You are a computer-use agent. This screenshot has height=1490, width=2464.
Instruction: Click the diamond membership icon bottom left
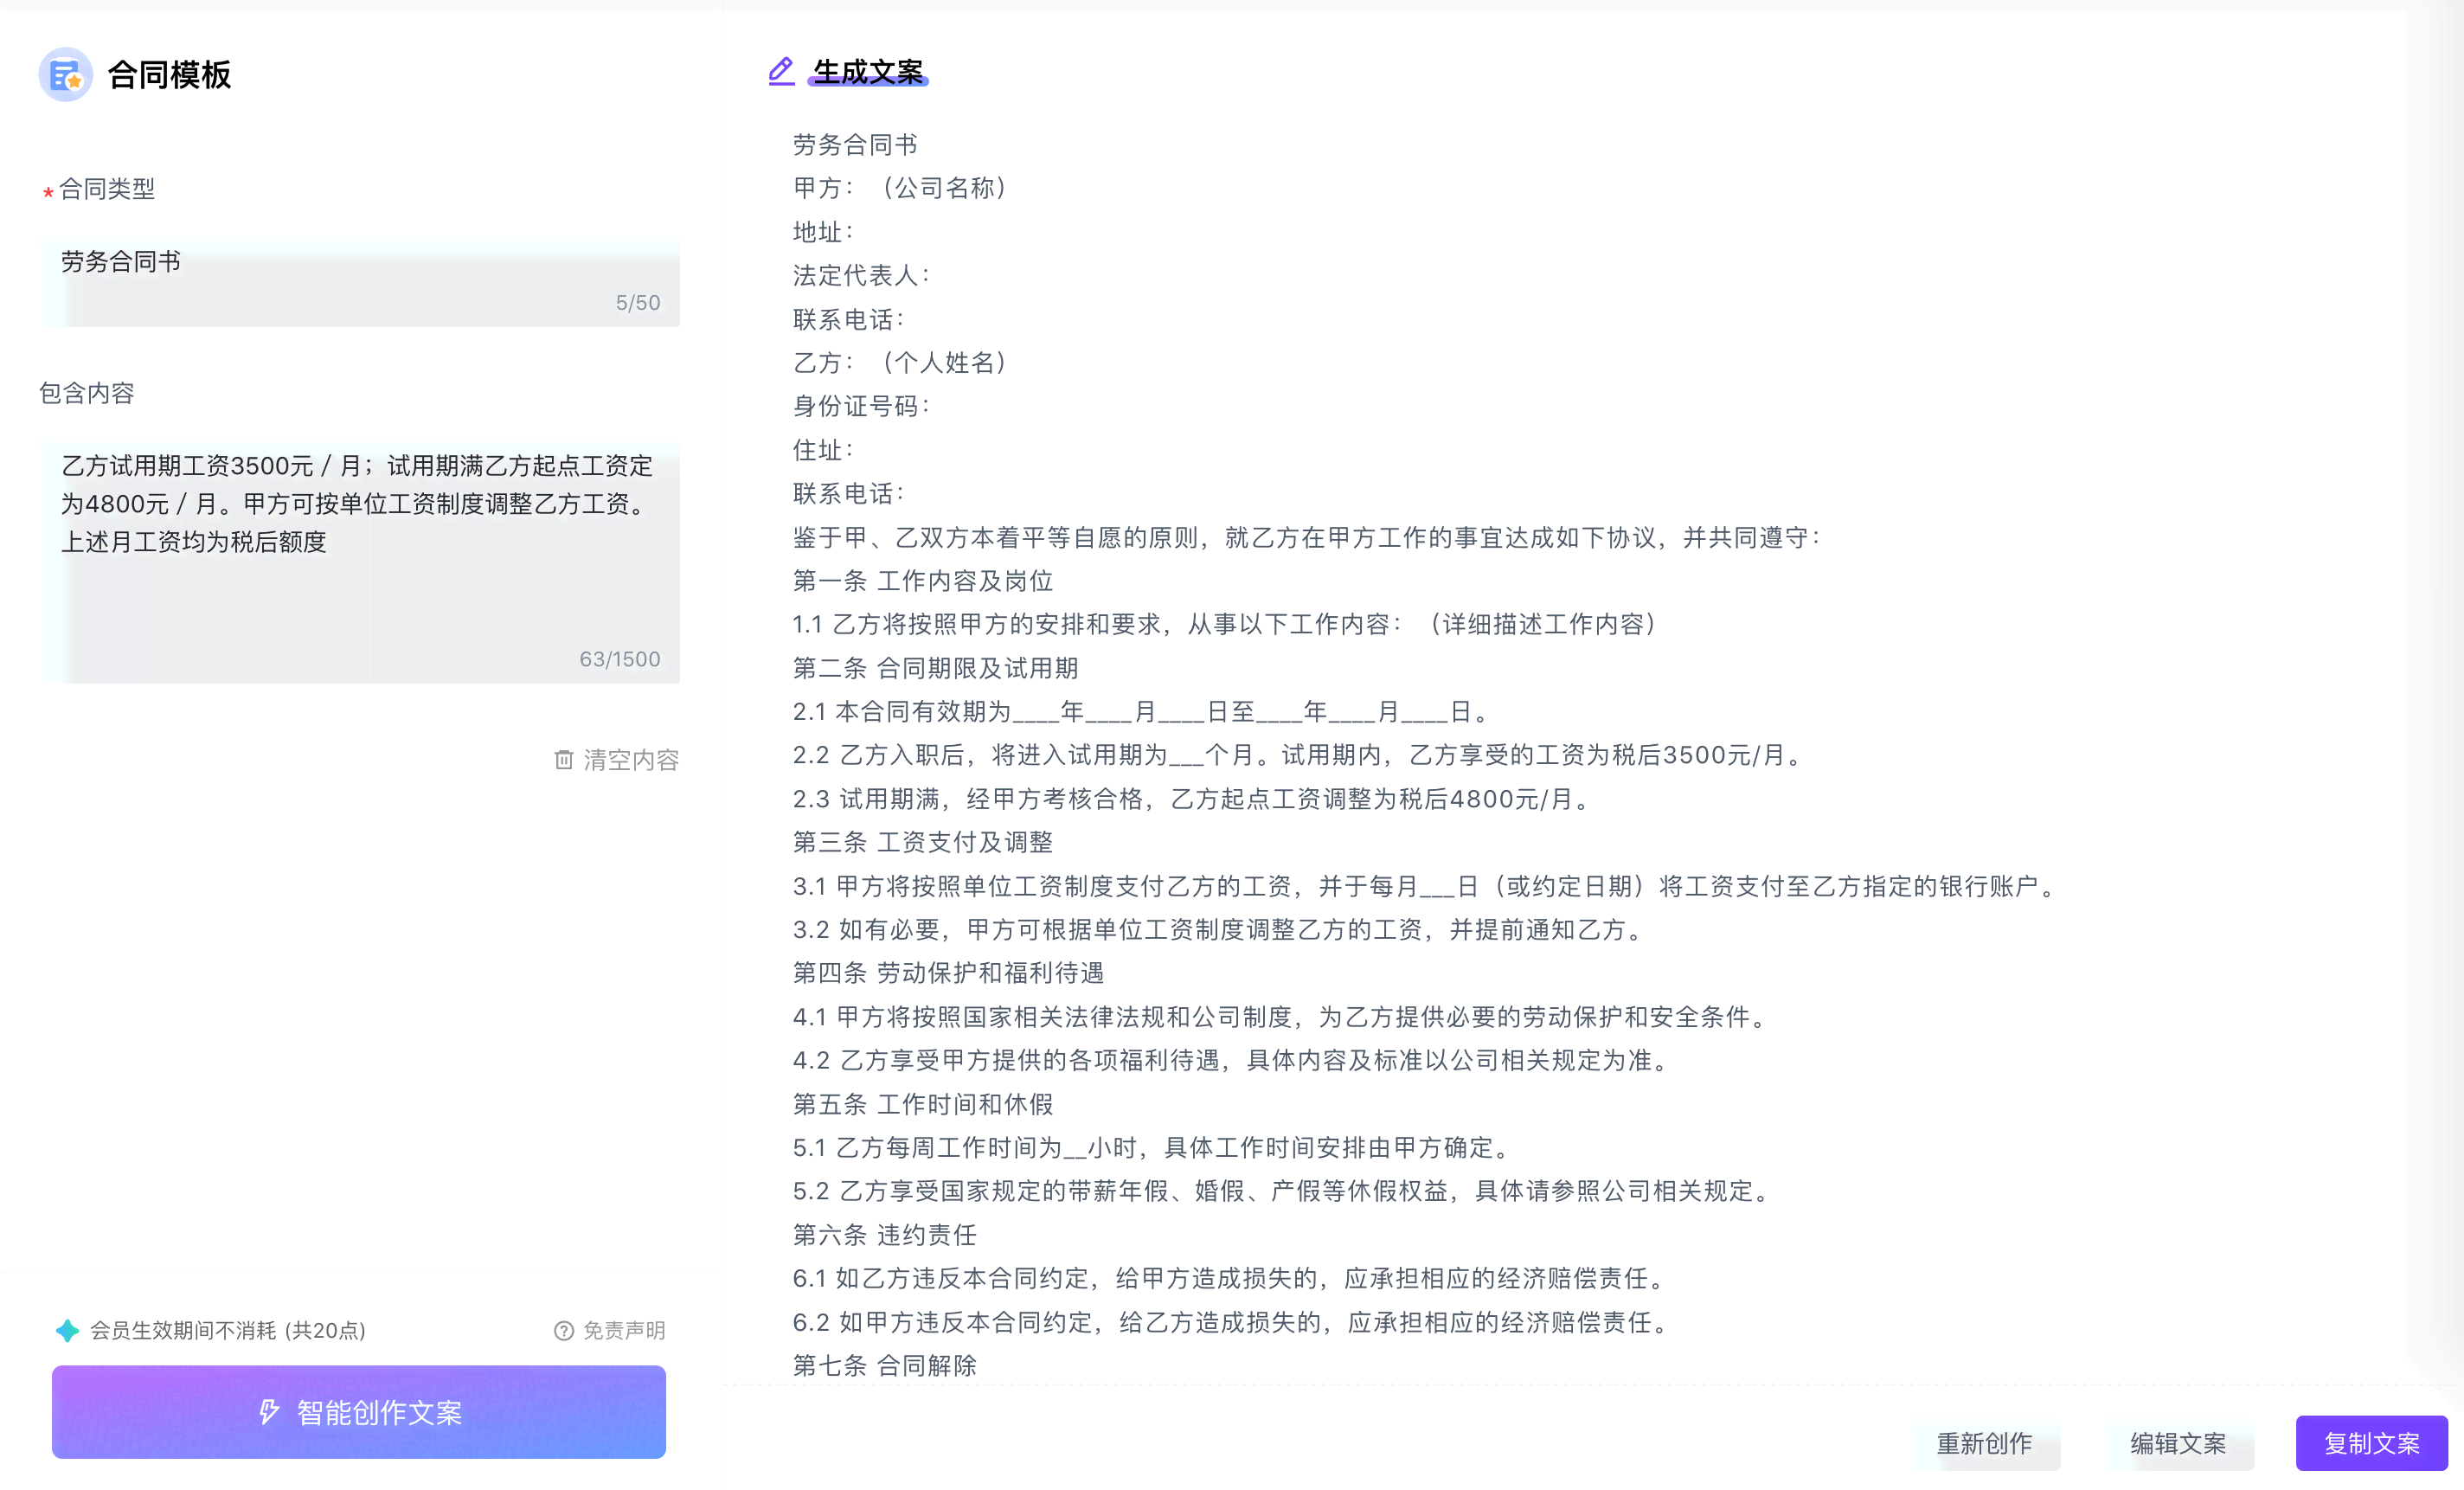point(63,1330)
